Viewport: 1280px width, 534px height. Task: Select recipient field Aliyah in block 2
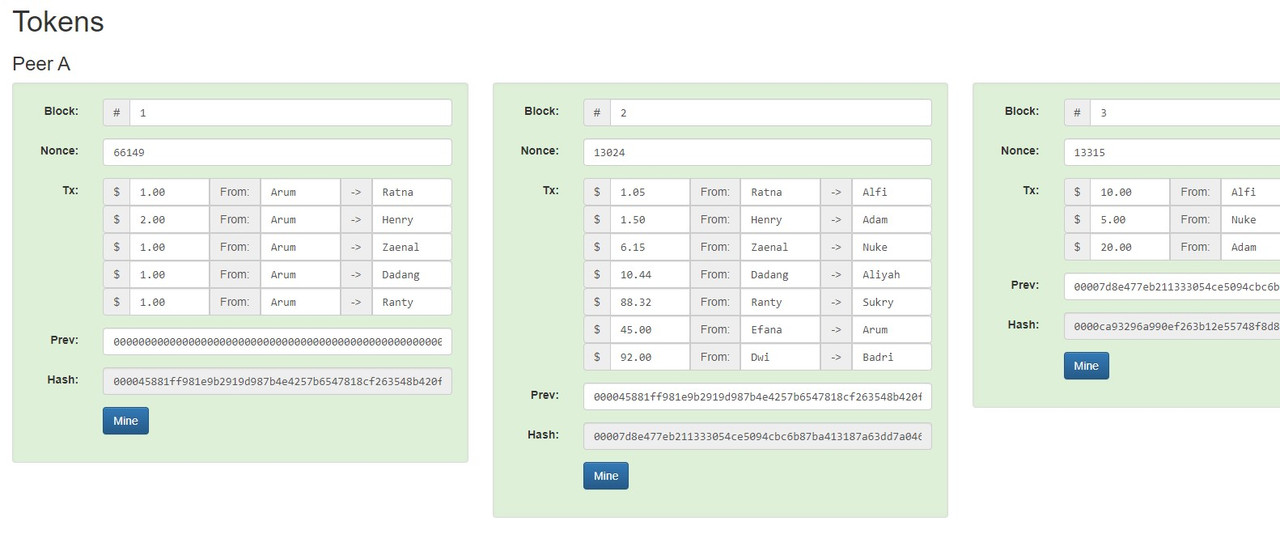(x=892, y=274)
